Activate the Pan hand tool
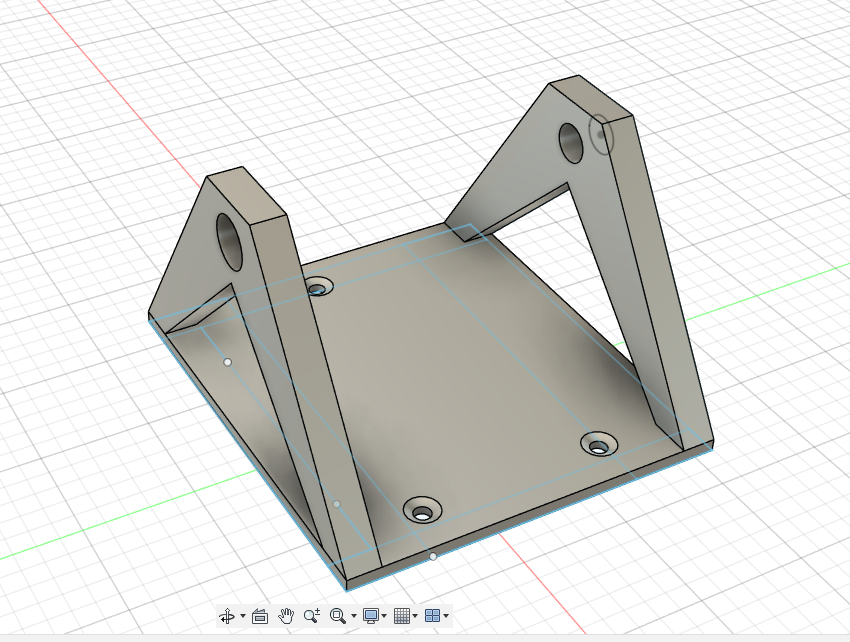Viewport: 850px width, 642px height. pos(286,616)
